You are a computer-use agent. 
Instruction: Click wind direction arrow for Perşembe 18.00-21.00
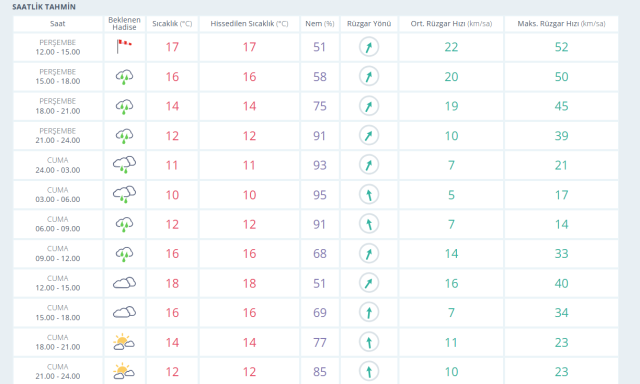(x=369, y=106)
